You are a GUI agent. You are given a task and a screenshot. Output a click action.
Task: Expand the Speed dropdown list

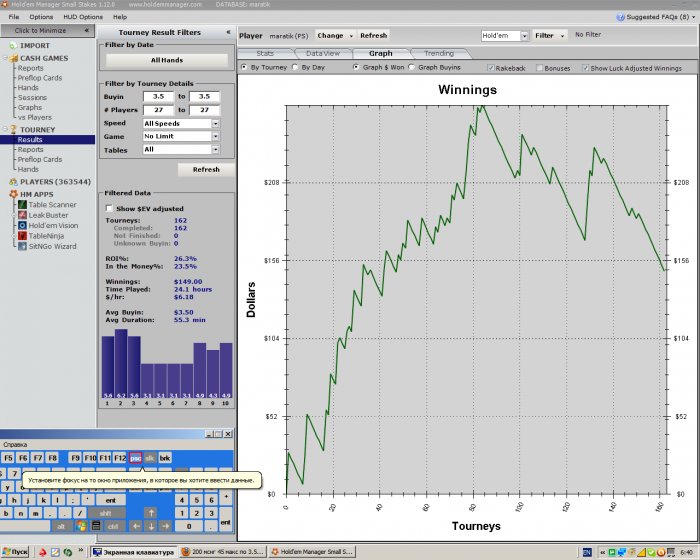click(215, 123)
